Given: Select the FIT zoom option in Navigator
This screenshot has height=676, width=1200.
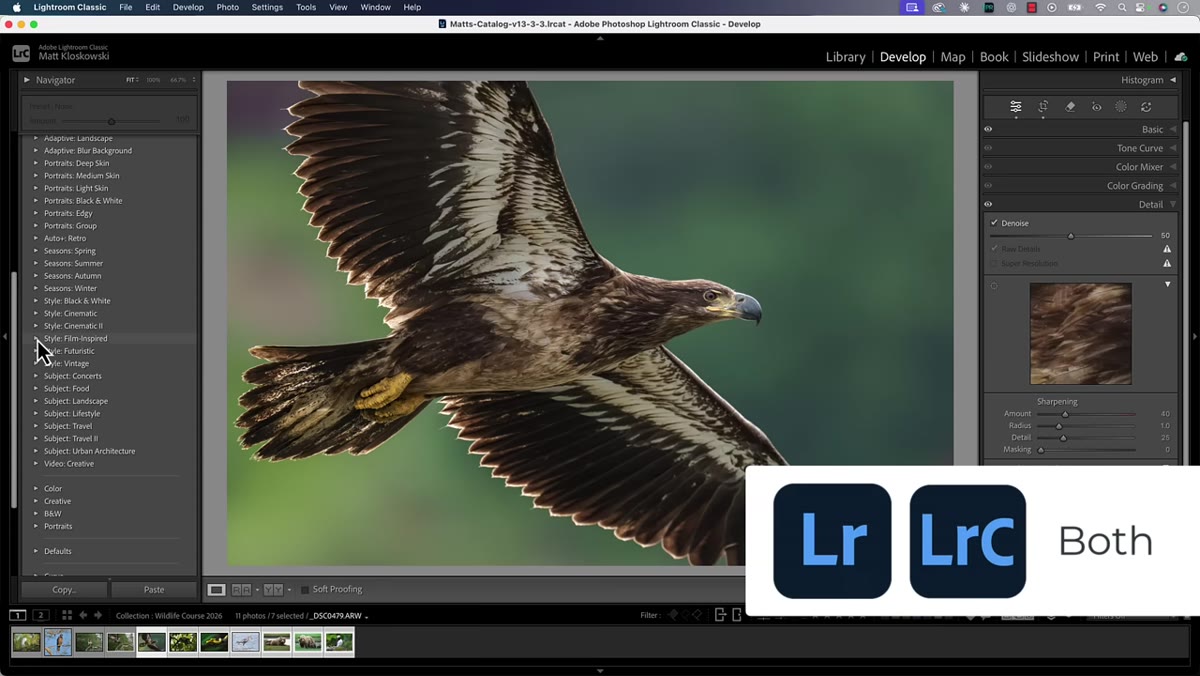Looking at the screenshot, I should point(131,80).
